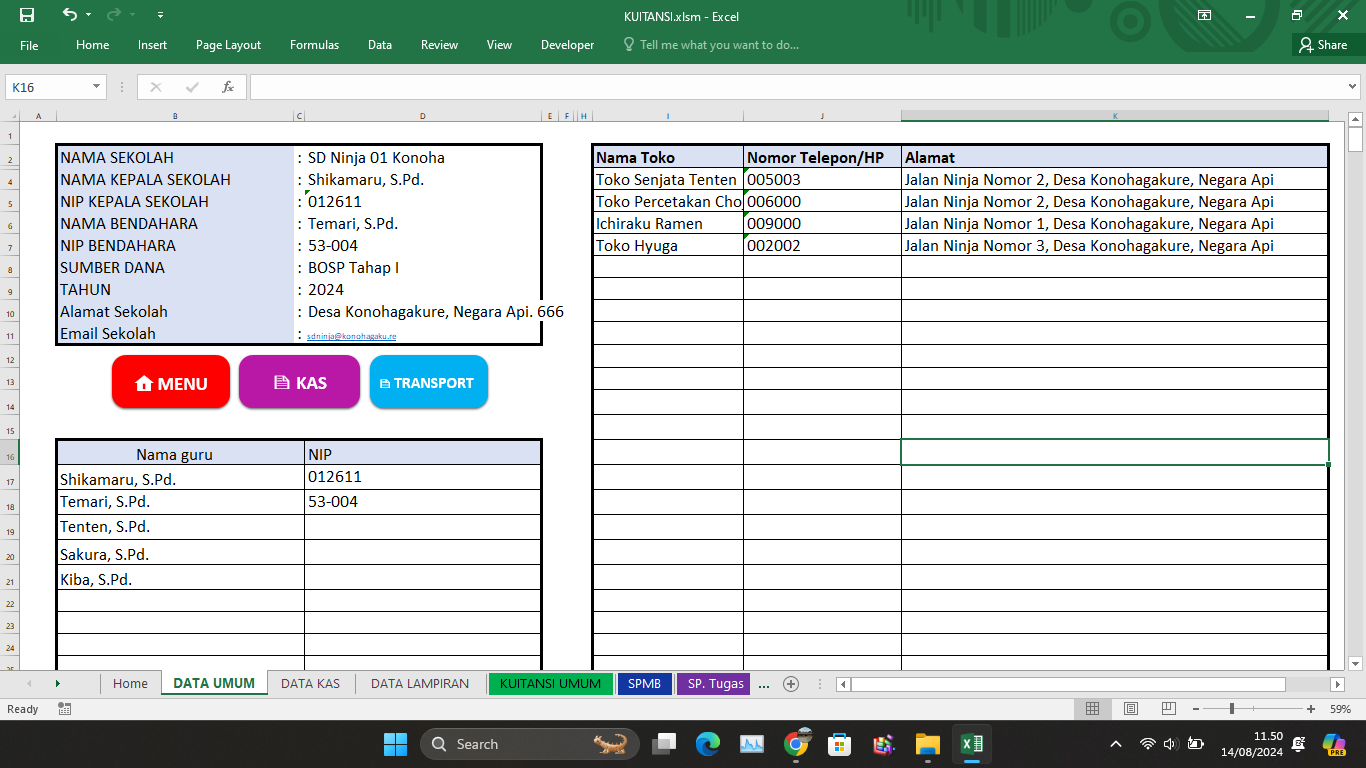Click the New Sheet plus icon
The width and height of the screenshot is (1366, 768).
tap(791, 684)
